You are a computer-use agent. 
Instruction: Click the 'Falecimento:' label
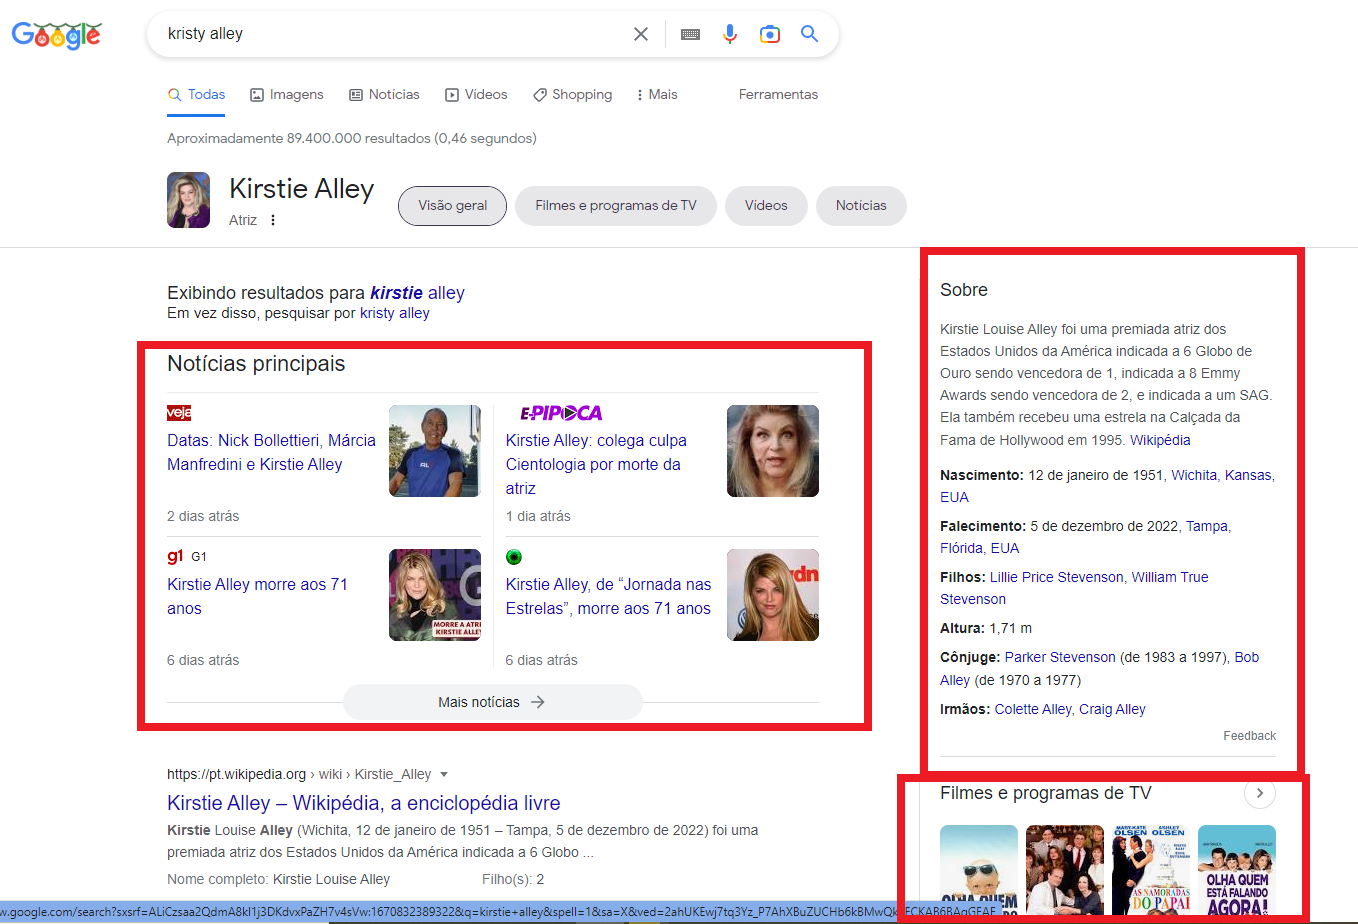[983, 526]
